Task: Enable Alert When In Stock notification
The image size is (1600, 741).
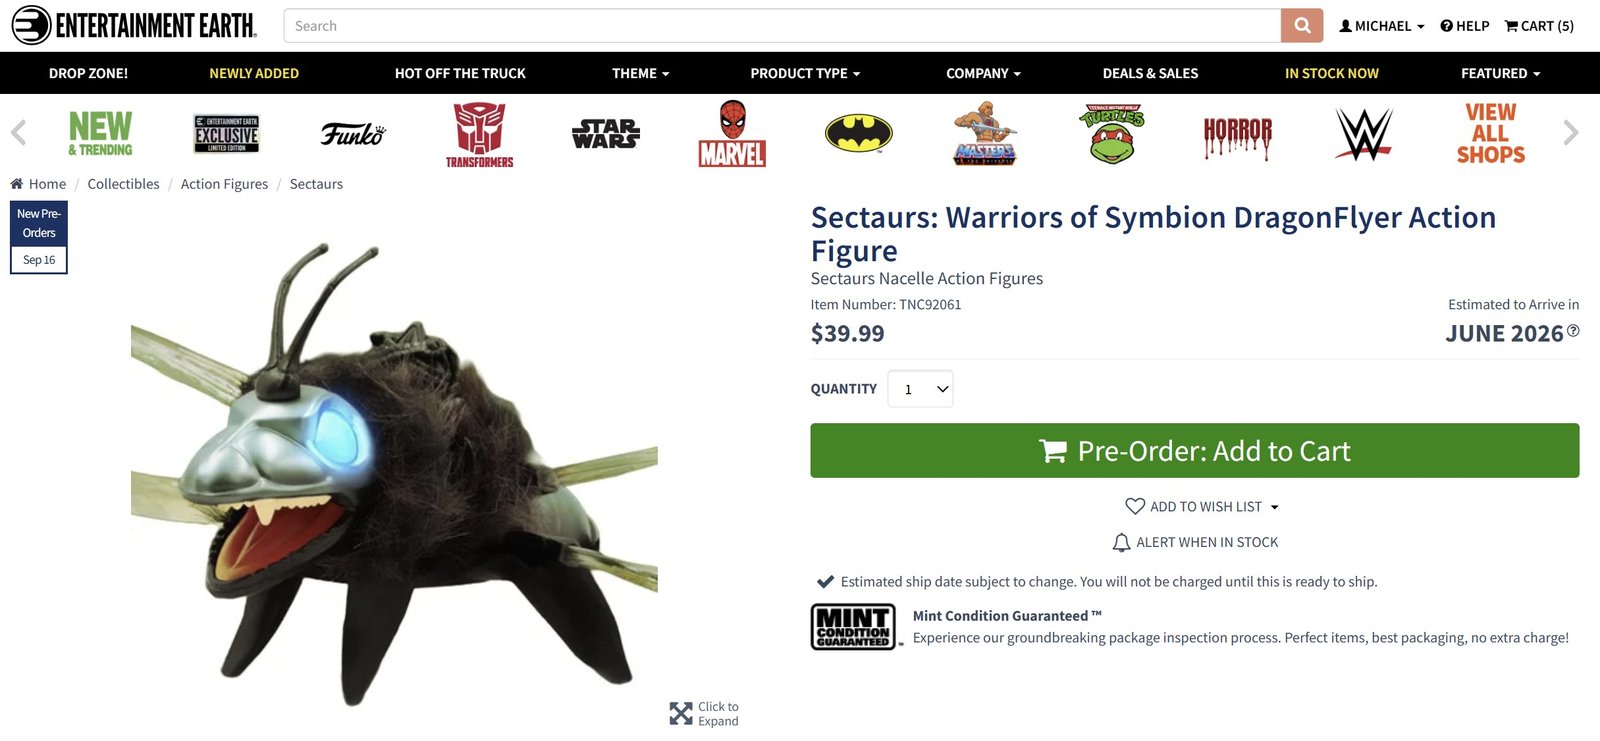Action: (1196, 541)
